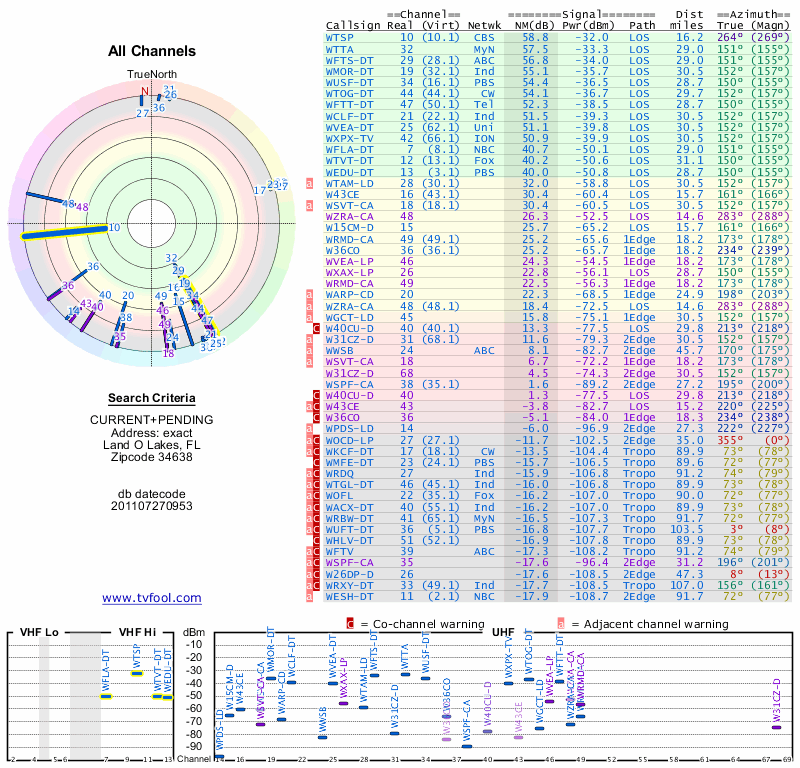800x768 pixels.
Task: Click the All Channels plot title
Action: coord(151,50)
